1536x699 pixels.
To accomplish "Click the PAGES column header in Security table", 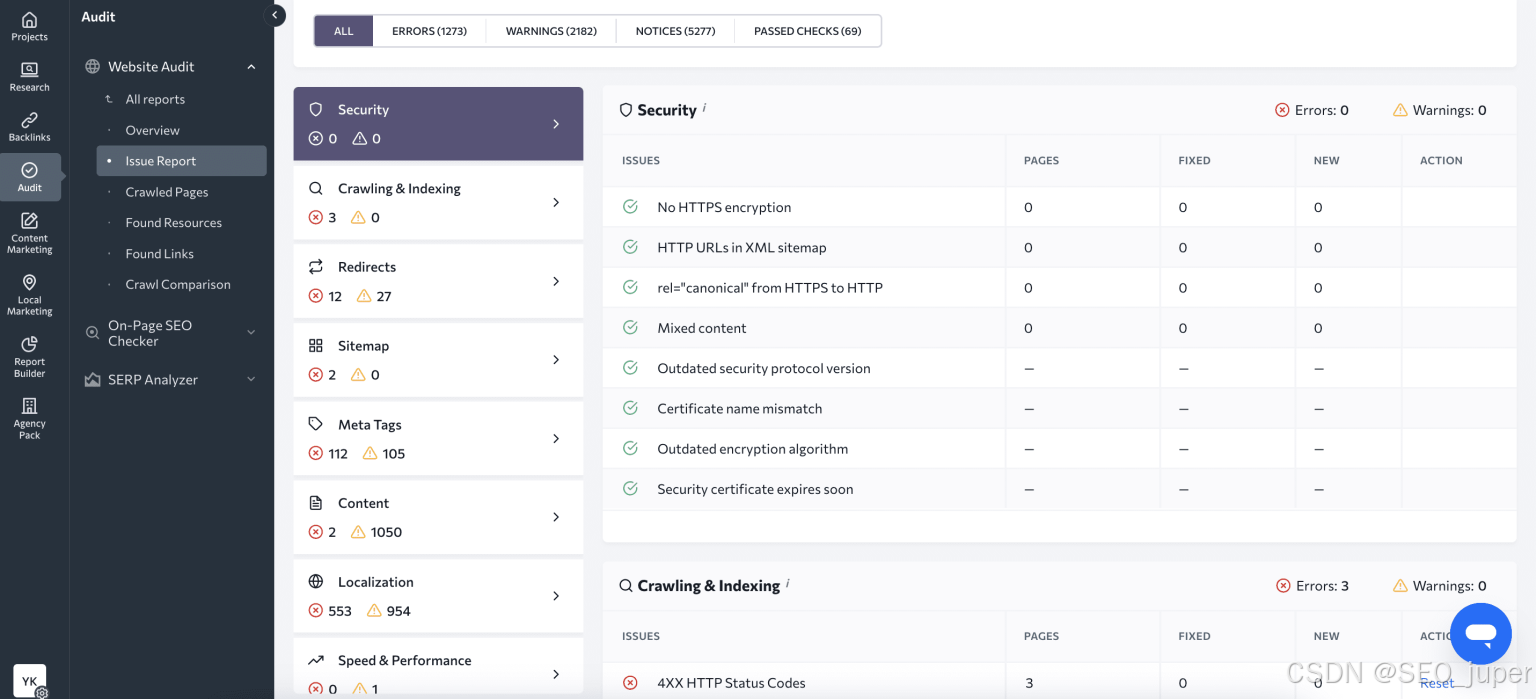I will tap(1041, 160).
